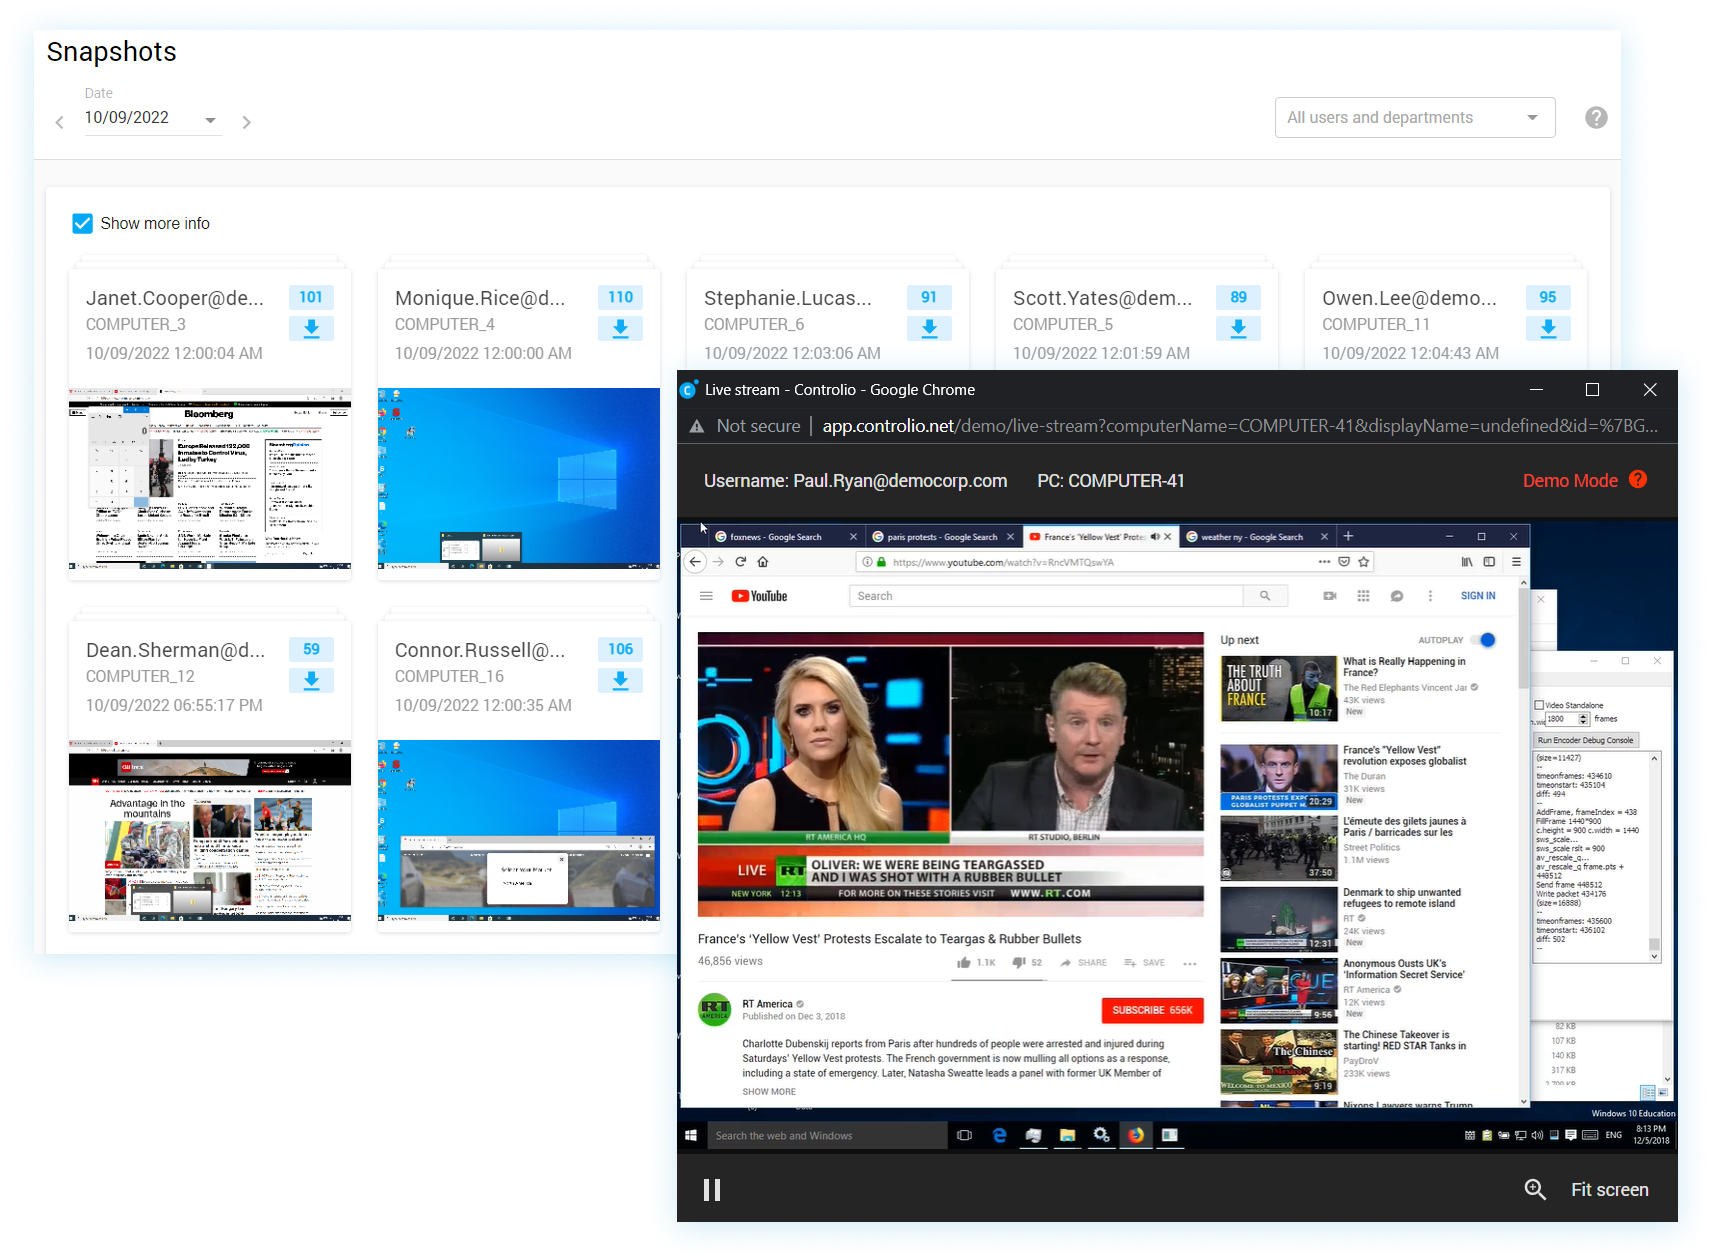Select the weather ny Google Search tab
This screenshot has height=1260, width=1712.
click(1252, 537)
